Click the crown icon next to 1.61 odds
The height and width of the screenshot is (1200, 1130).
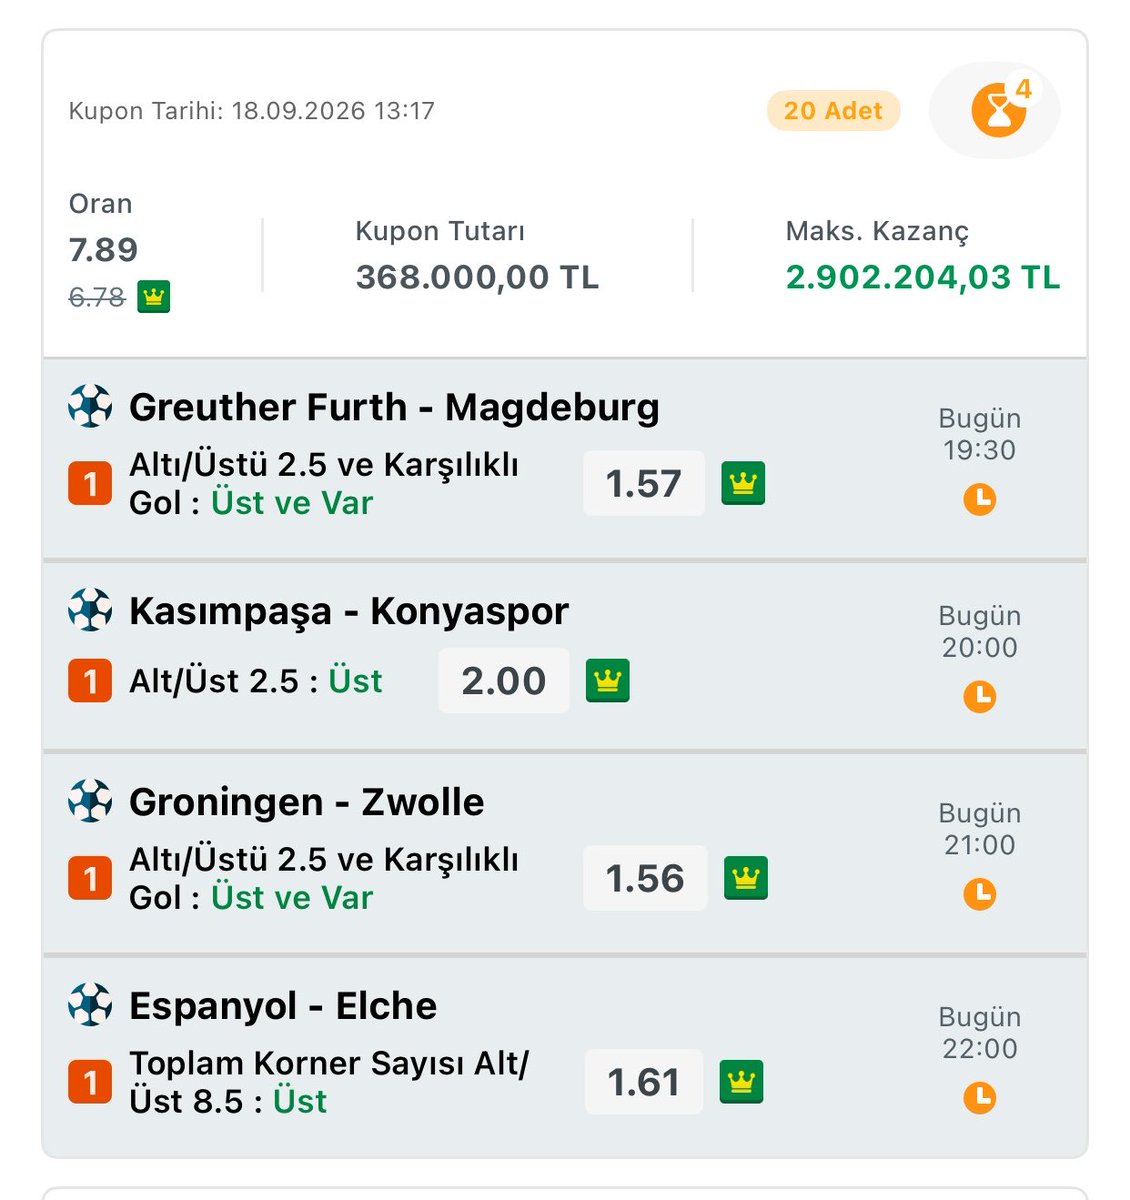[741, 1082]
